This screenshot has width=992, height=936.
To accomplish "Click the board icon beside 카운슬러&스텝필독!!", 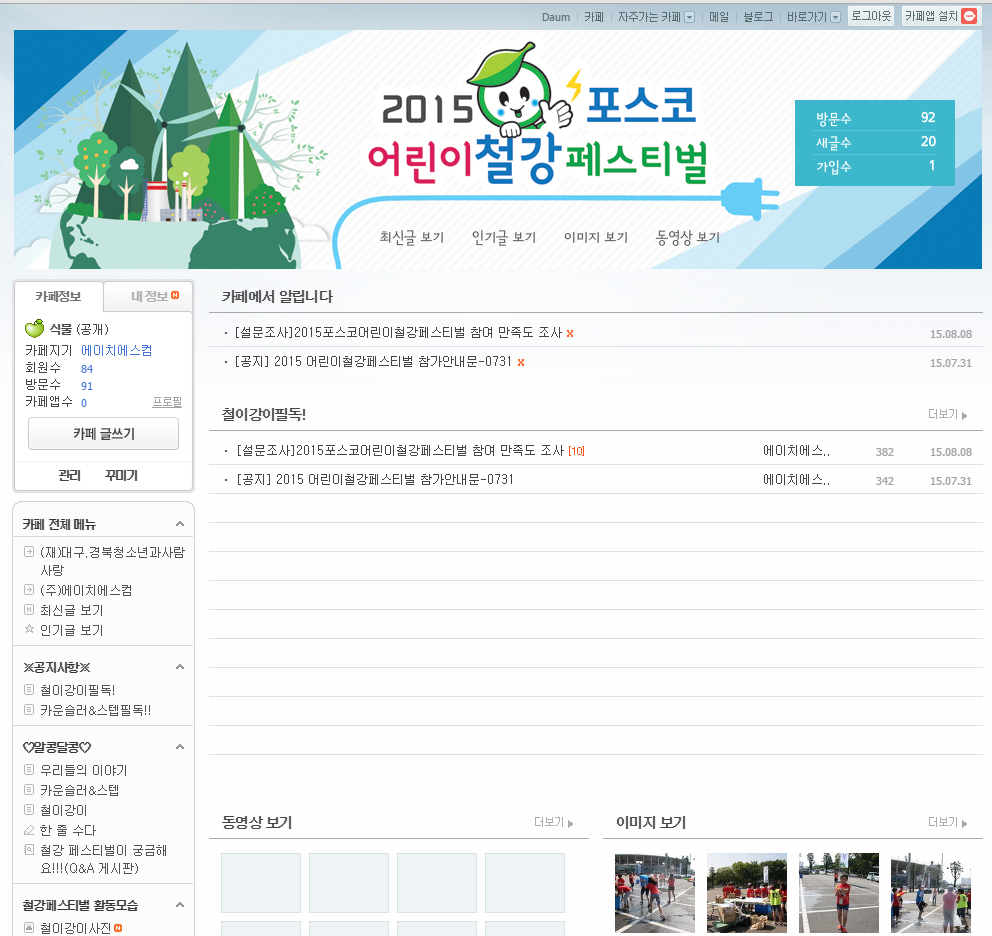I will (28, 709).
